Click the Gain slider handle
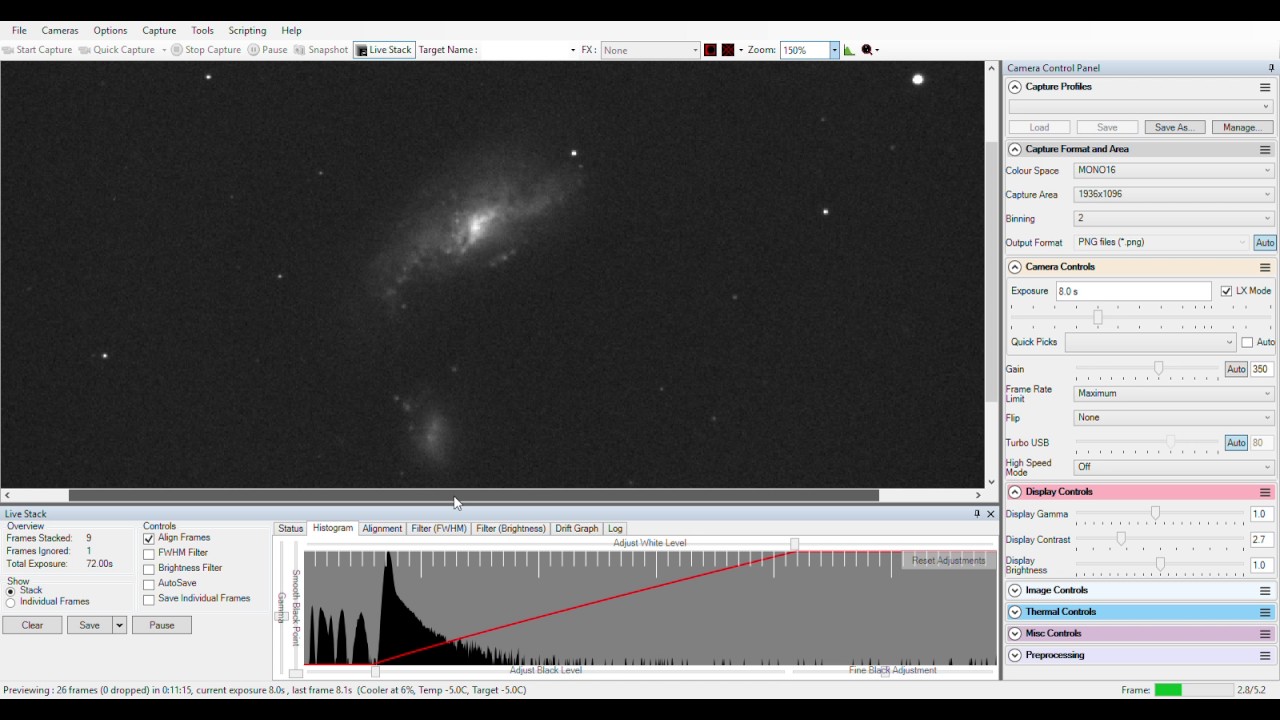Screen dimensions: 1280x720 [x=1159, y=369]
